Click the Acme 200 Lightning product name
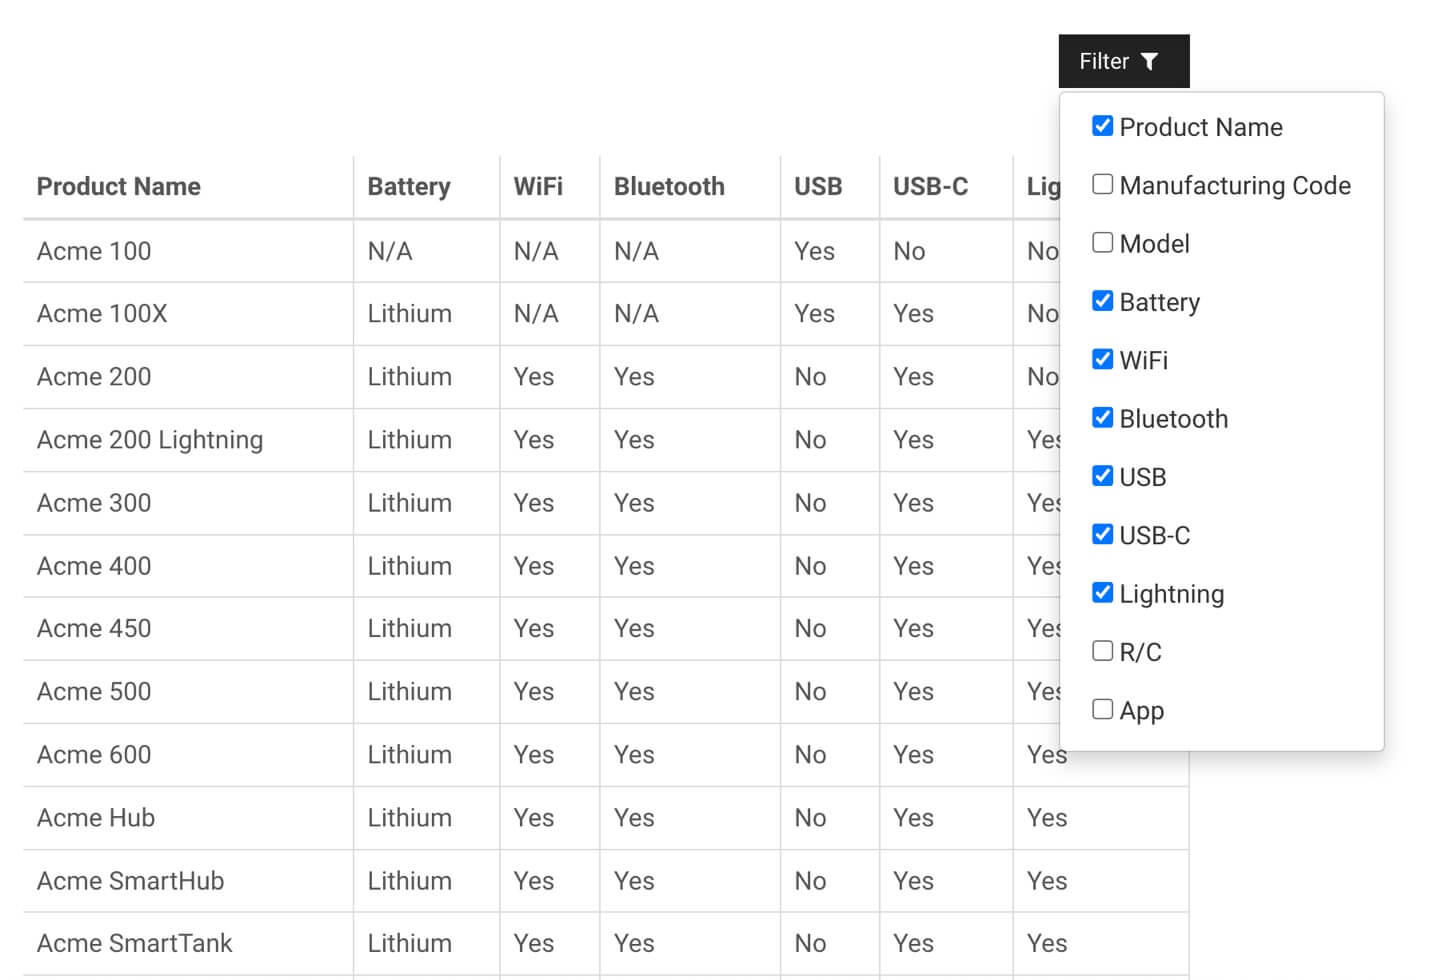Image resolution: width=1430 pixels, height=980 pixels. pyautogui.click(x=150, y=439)
